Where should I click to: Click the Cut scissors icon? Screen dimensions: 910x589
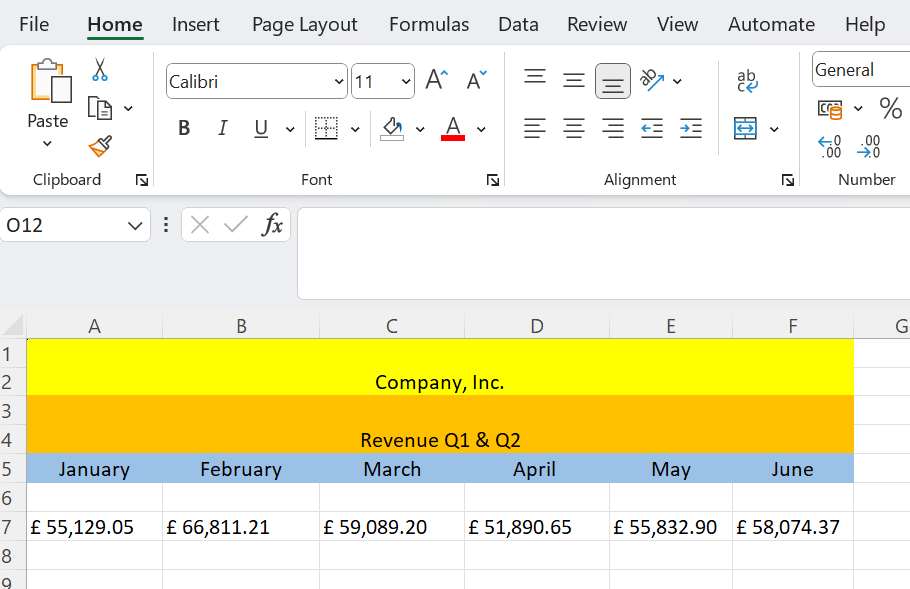[x=100, y=70]
